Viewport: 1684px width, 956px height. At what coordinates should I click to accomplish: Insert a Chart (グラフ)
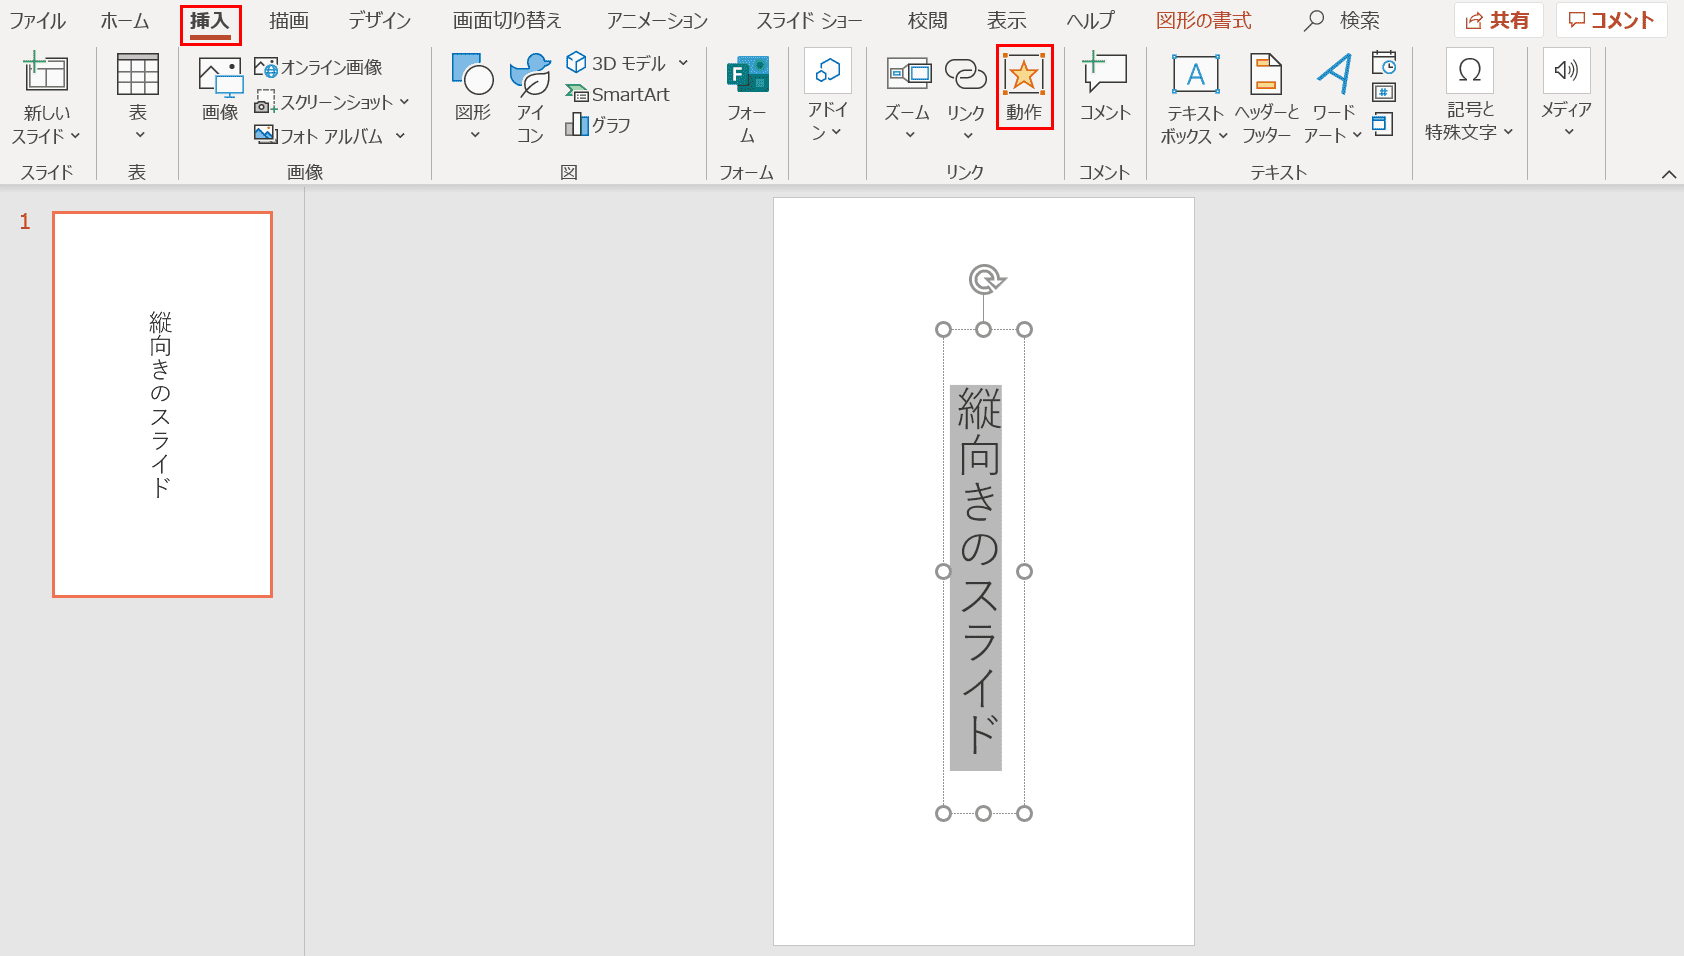tap(597, 124)
